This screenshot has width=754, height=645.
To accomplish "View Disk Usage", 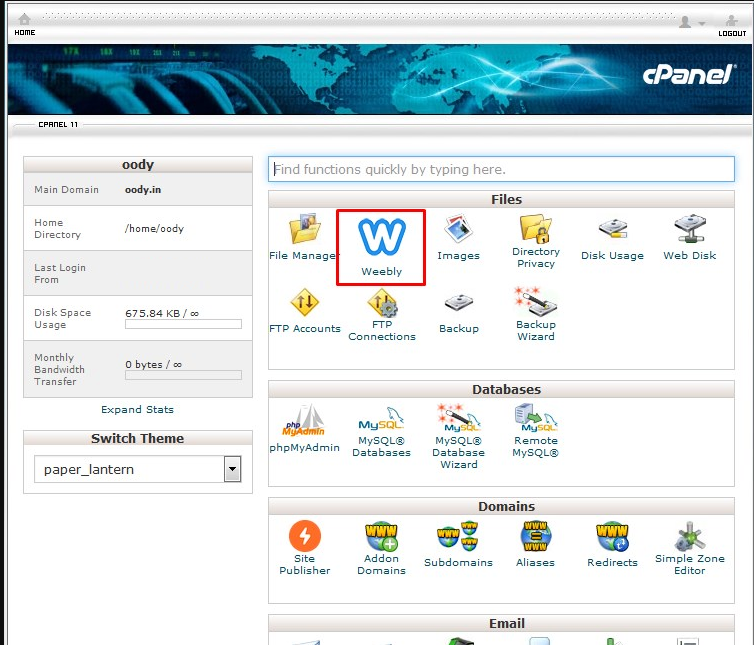I will pyautogui.click(x=613, y=228).
